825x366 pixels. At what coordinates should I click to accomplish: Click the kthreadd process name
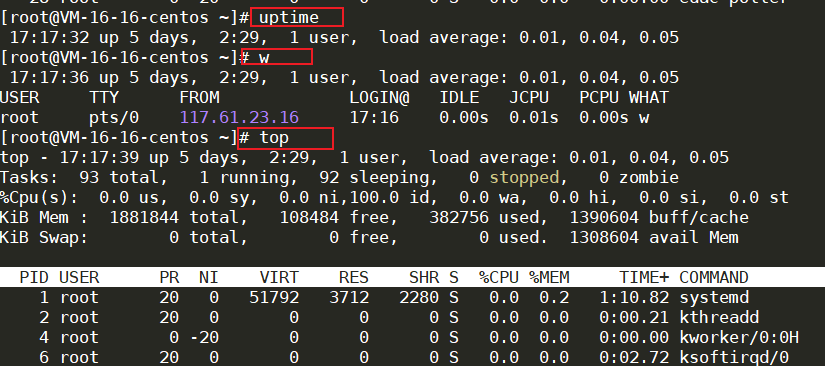719,318
